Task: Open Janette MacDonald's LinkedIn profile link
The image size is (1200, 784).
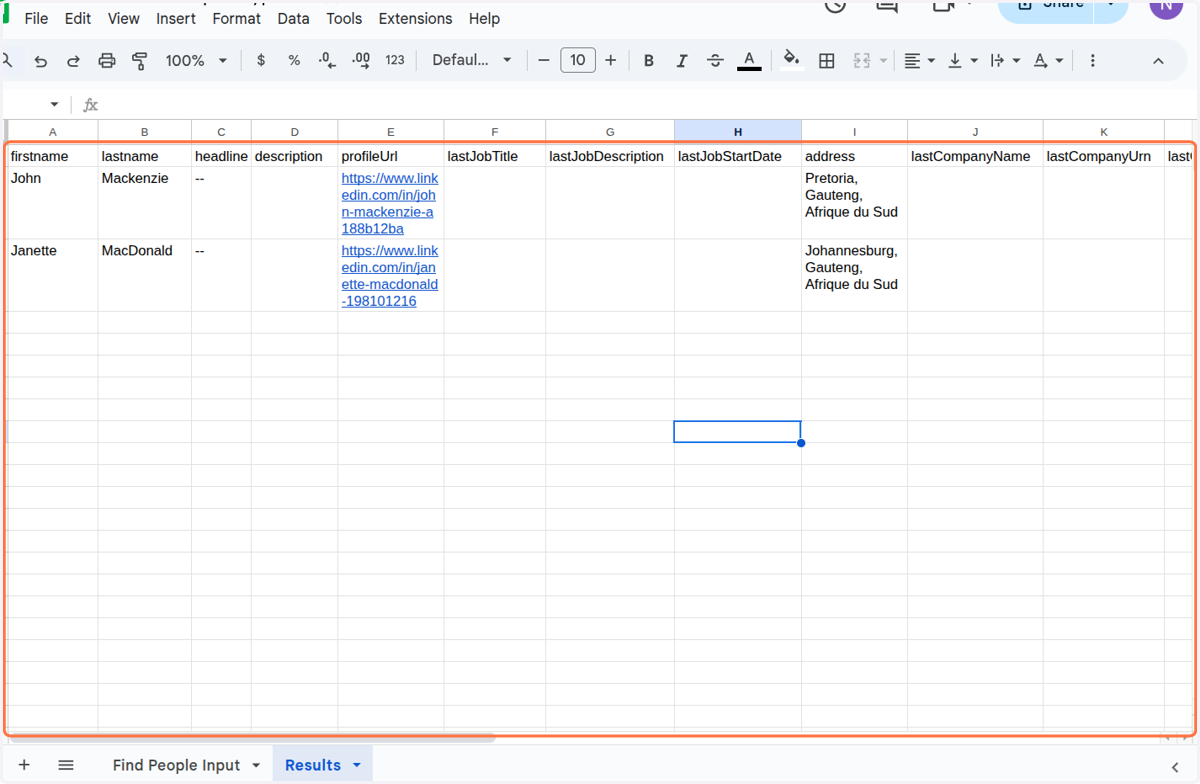Action: click(390, 275)
